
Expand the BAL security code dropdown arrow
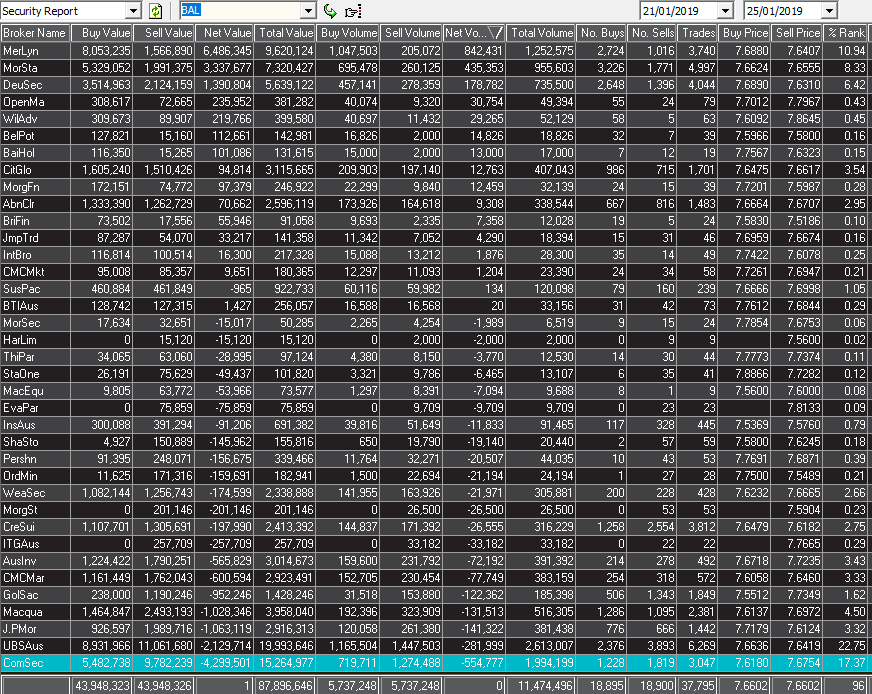click(309, 11)
